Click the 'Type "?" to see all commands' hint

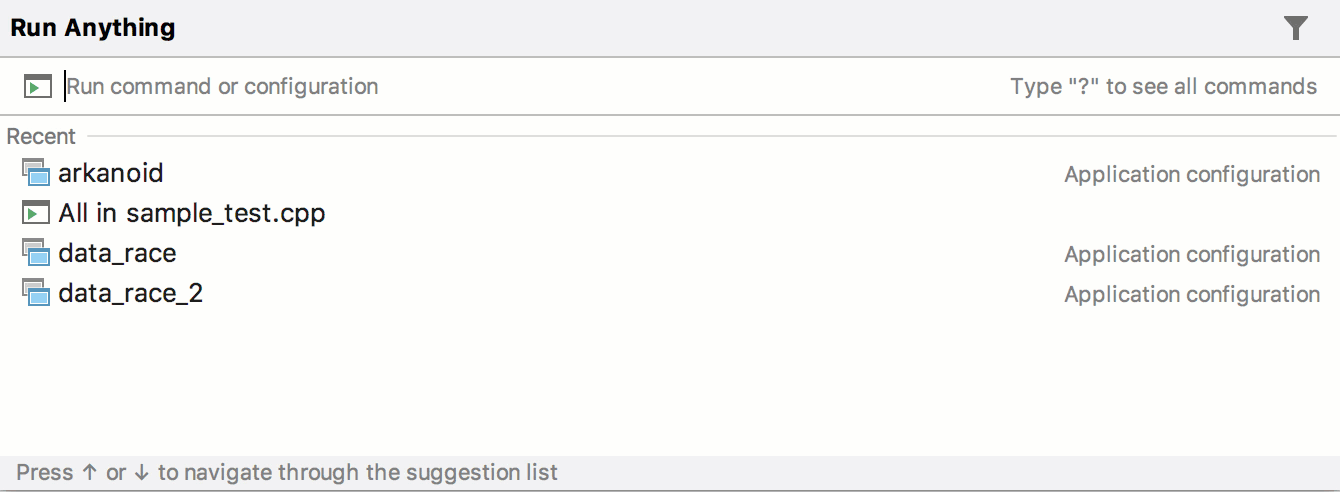[x=1163, y=87]
